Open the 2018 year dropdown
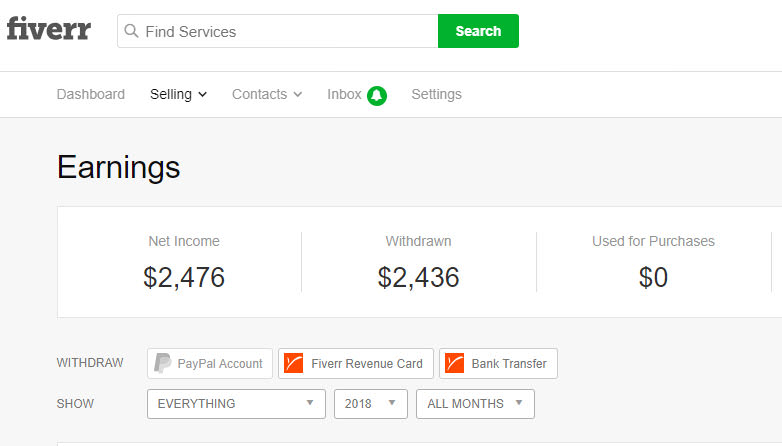 pyautogui.click(x=370, y=404)
